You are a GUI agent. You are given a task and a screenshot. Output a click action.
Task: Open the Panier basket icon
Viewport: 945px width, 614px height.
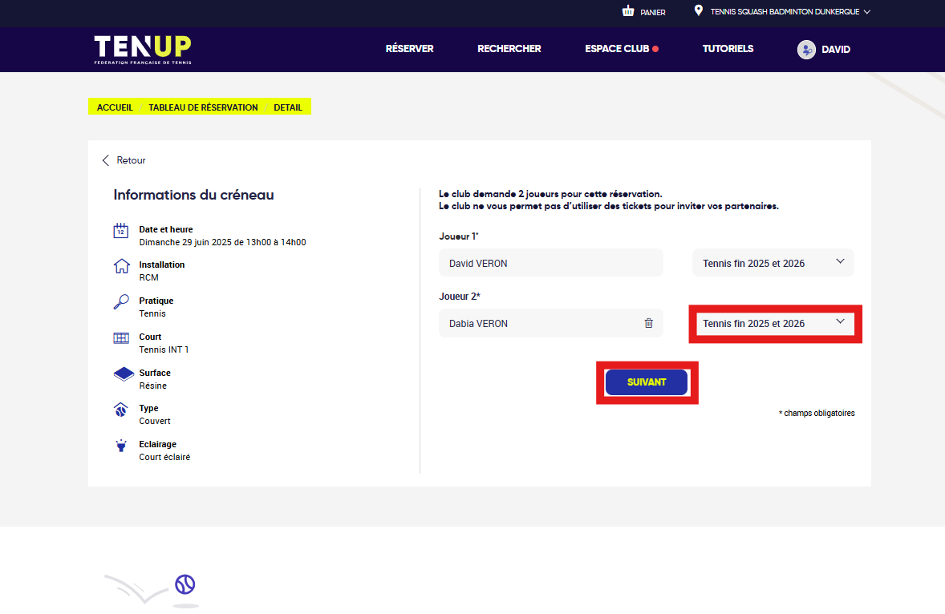point(628,12)
